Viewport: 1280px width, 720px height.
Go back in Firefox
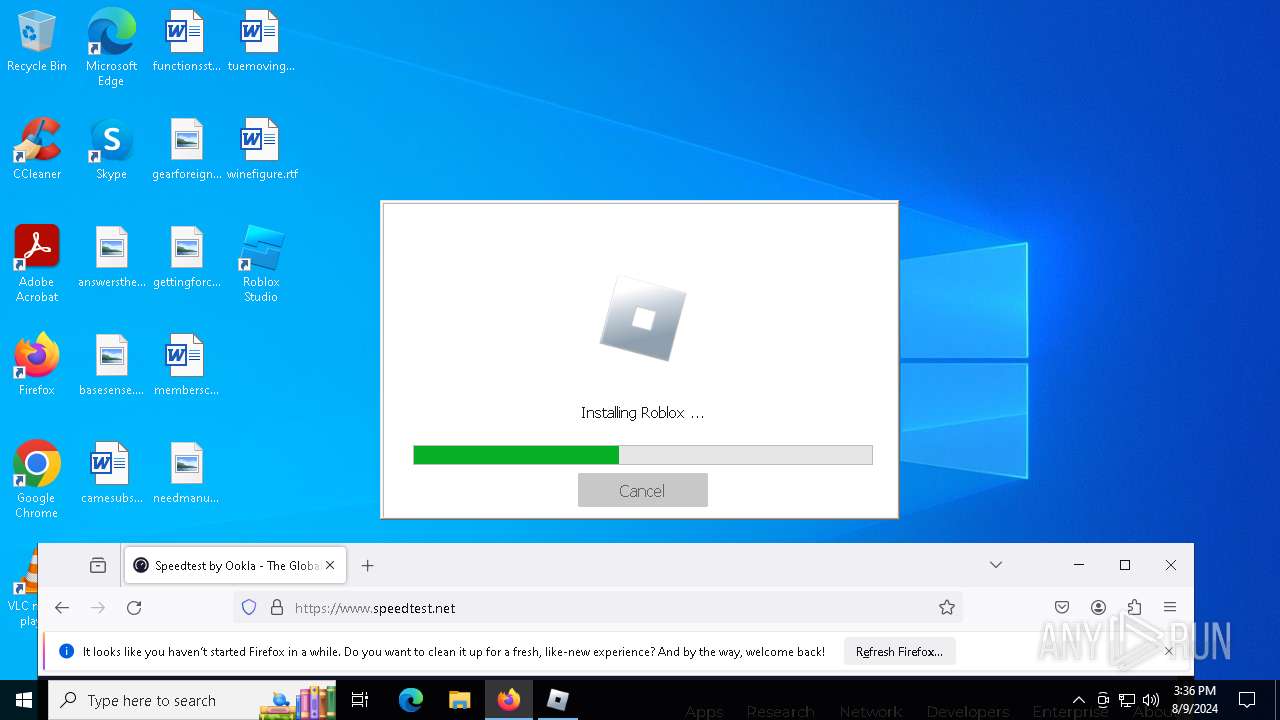(62, 607)
